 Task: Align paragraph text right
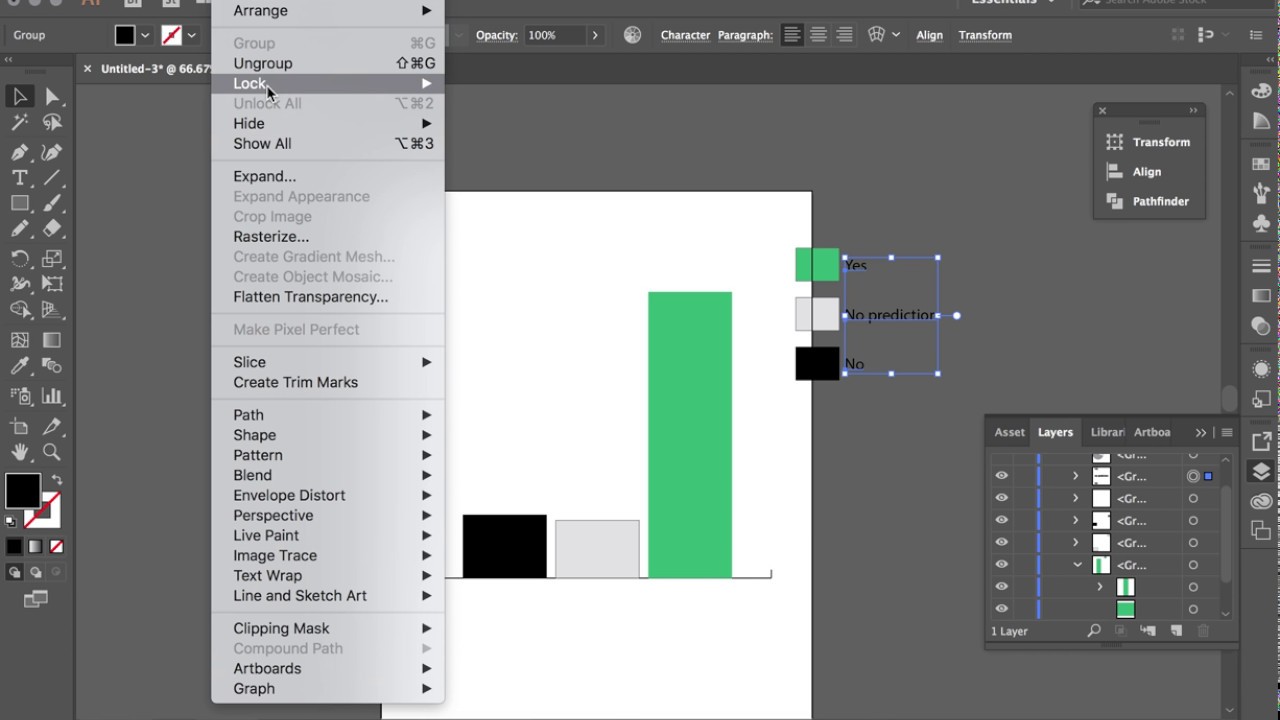[x=844, y=35]
